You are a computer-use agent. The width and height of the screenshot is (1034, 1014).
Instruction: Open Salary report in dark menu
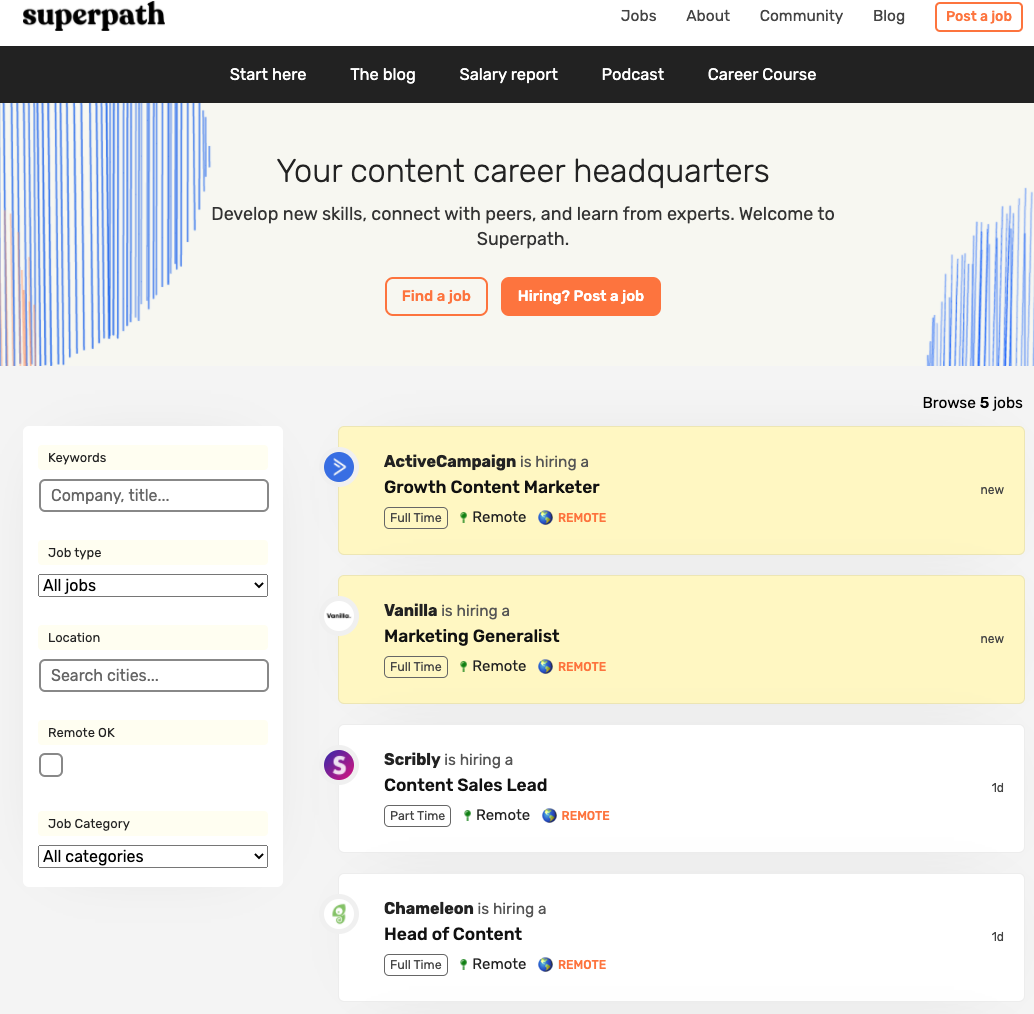(508, 75)
